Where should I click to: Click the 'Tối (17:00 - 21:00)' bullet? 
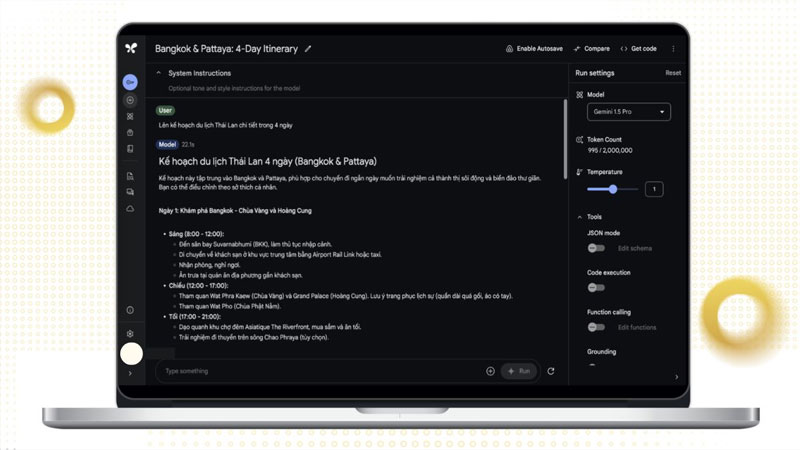pyautogui.click(x=194, y=317)
